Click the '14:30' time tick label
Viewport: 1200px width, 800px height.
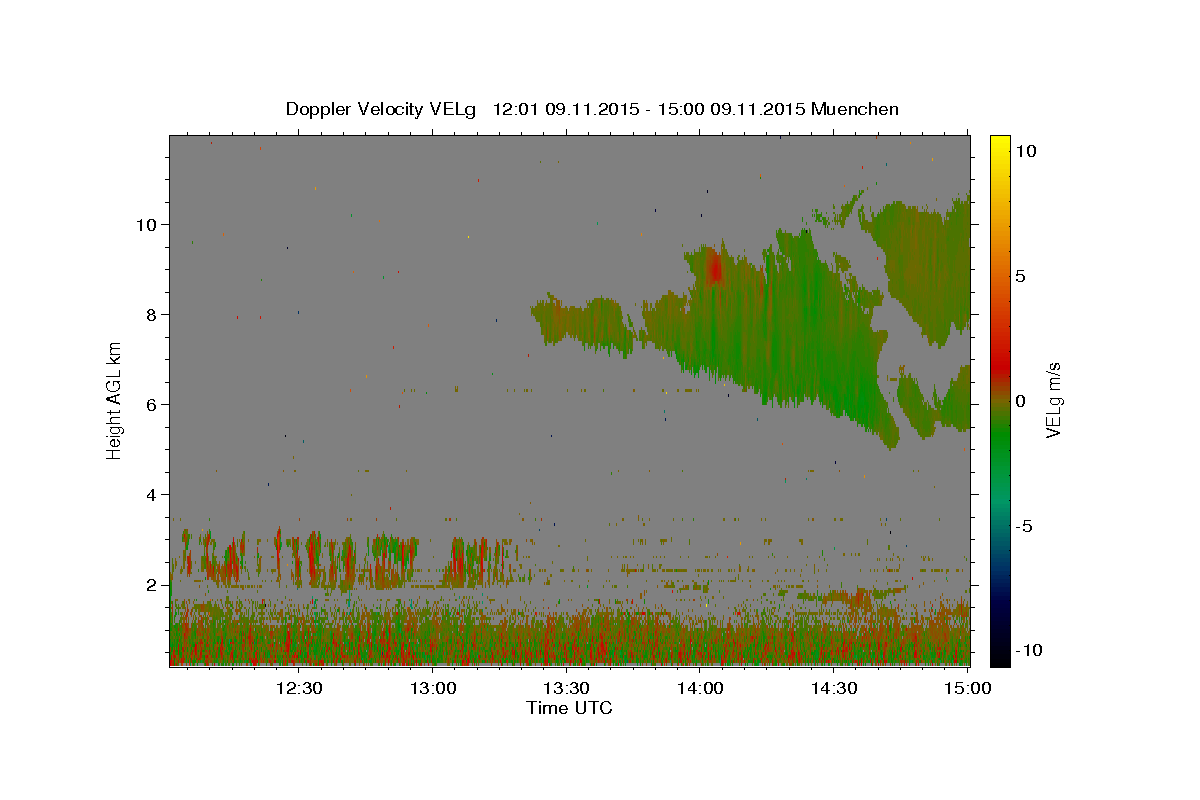833,688
